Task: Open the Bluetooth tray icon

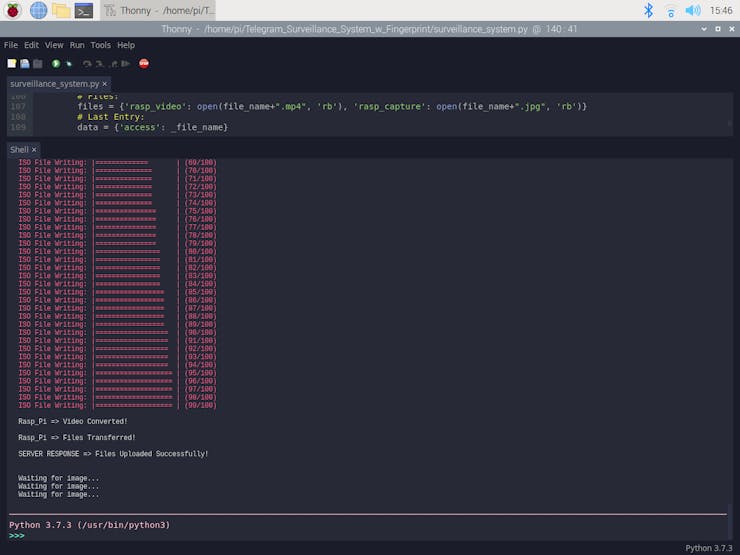Action: click(648, 10)
